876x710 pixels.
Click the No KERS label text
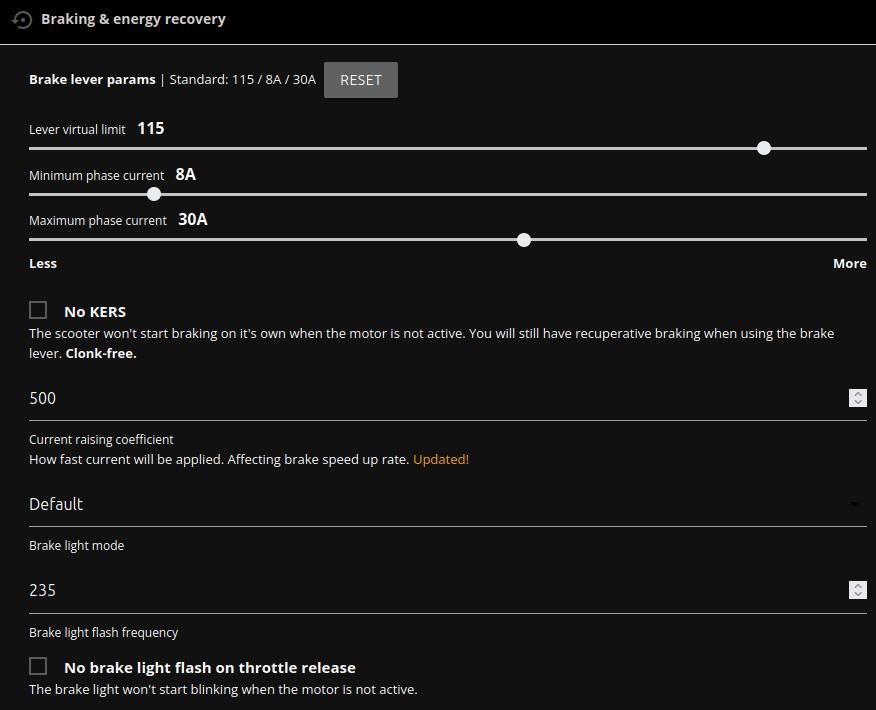pos(95,312)
